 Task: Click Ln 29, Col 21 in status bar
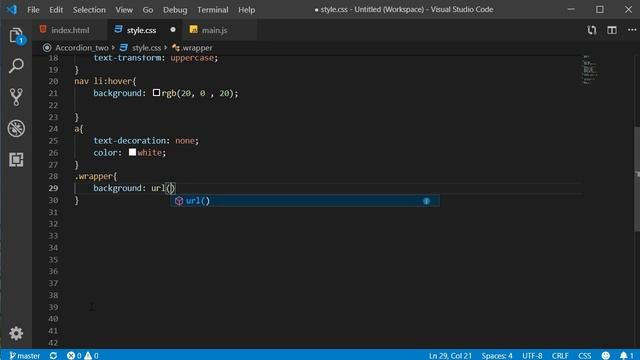click(450, 356)
